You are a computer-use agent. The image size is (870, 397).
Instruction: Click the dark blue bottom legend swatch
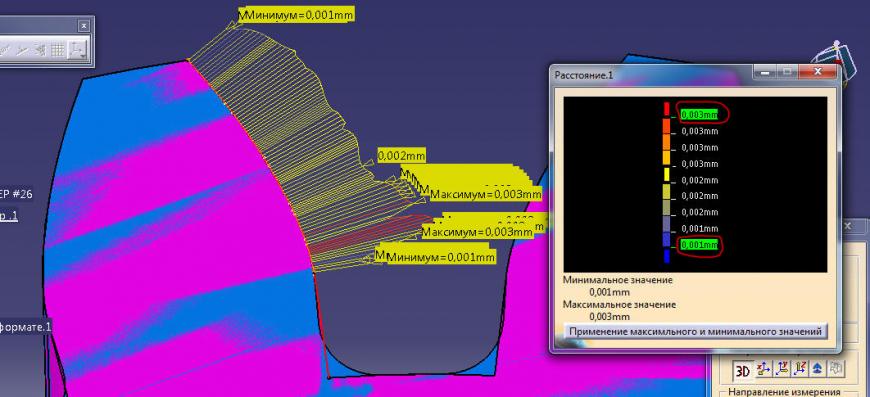(667, 256)
